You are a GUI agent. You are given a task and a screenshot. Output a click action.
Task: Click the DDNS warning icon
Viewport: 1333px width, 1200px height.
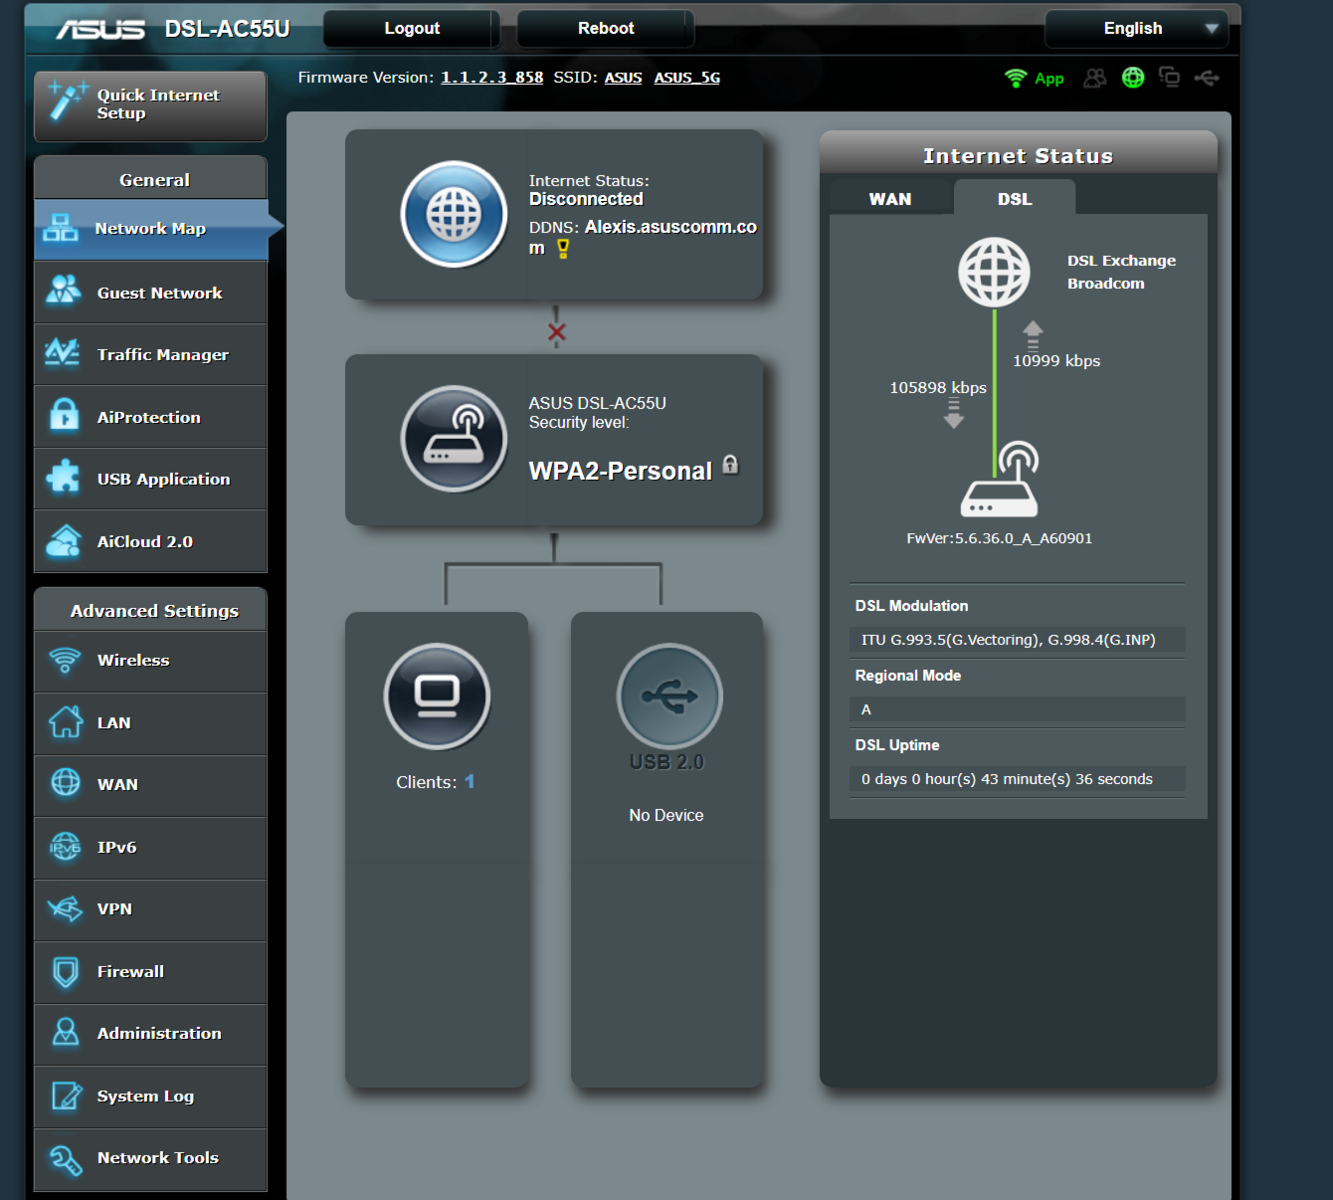tap(563, 249)
